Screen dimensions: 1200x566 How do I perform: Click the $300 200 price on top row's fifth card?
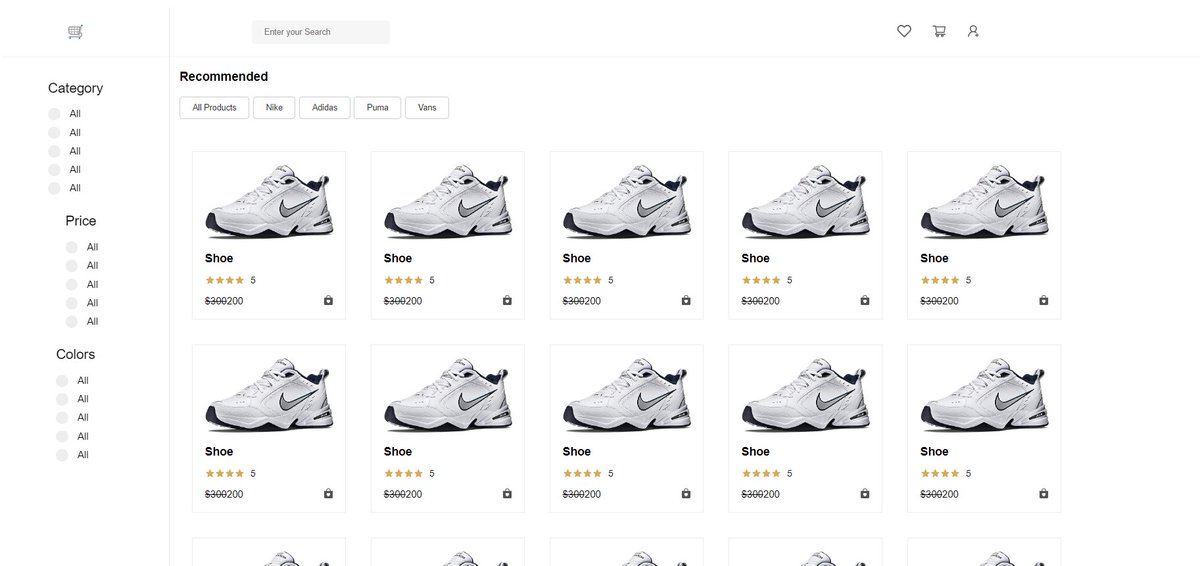coord(940,300)
